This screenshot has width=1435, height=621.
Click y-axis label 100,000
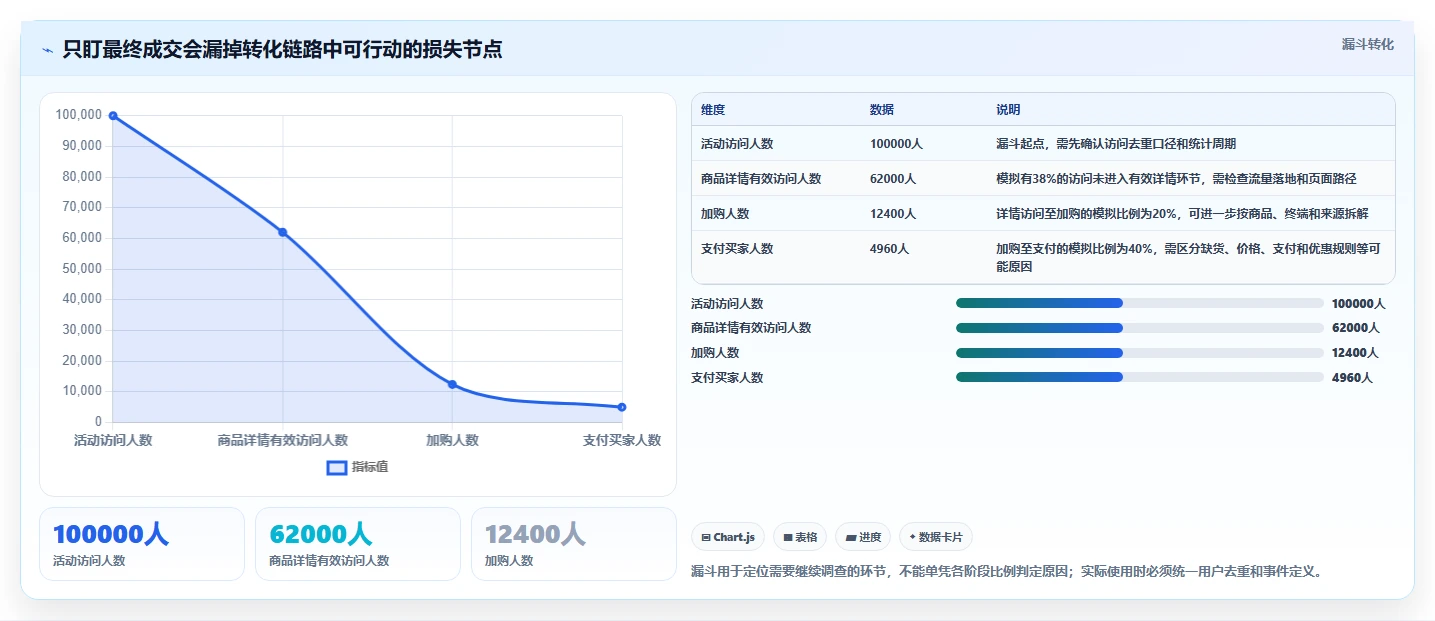[79, 115]
